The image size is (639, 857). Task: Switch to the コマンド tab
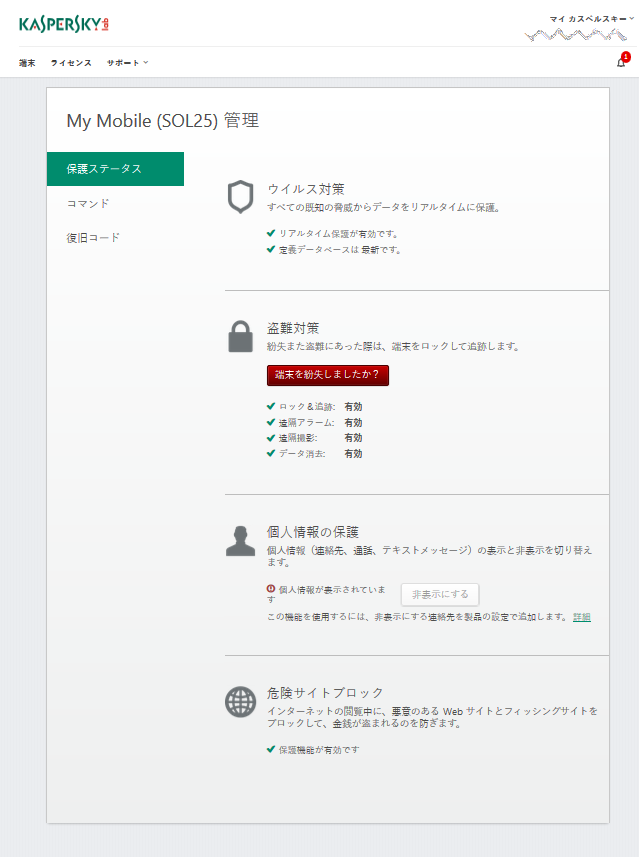[x=88, y=204]
